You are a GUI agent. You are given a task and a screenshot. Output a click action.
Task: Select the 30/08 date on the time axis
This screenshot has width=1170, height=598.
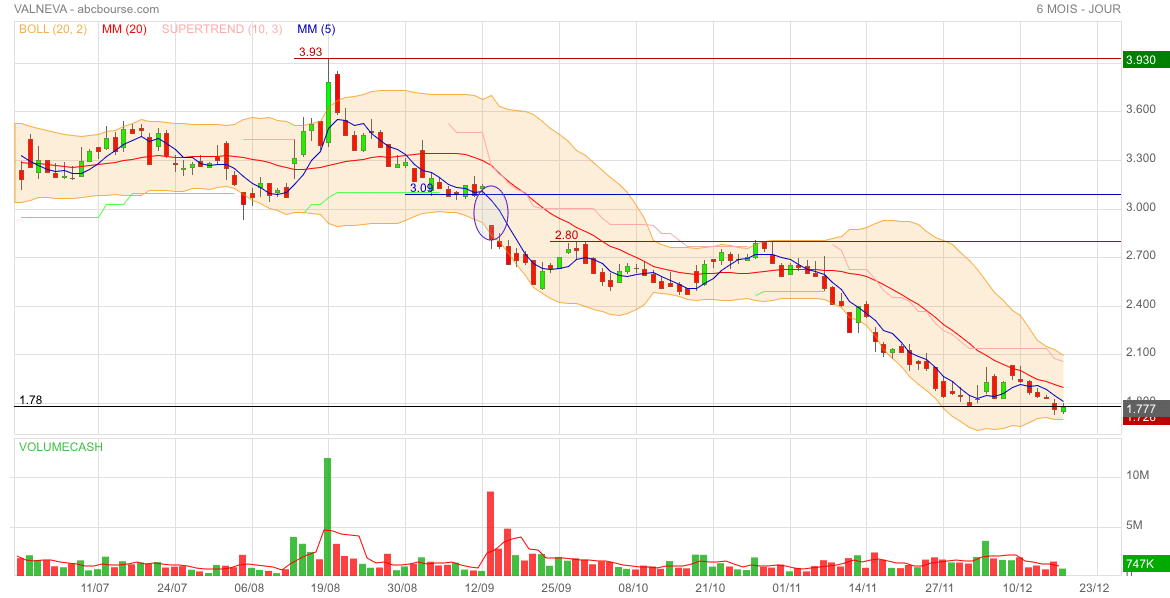(x=403, y=588)
